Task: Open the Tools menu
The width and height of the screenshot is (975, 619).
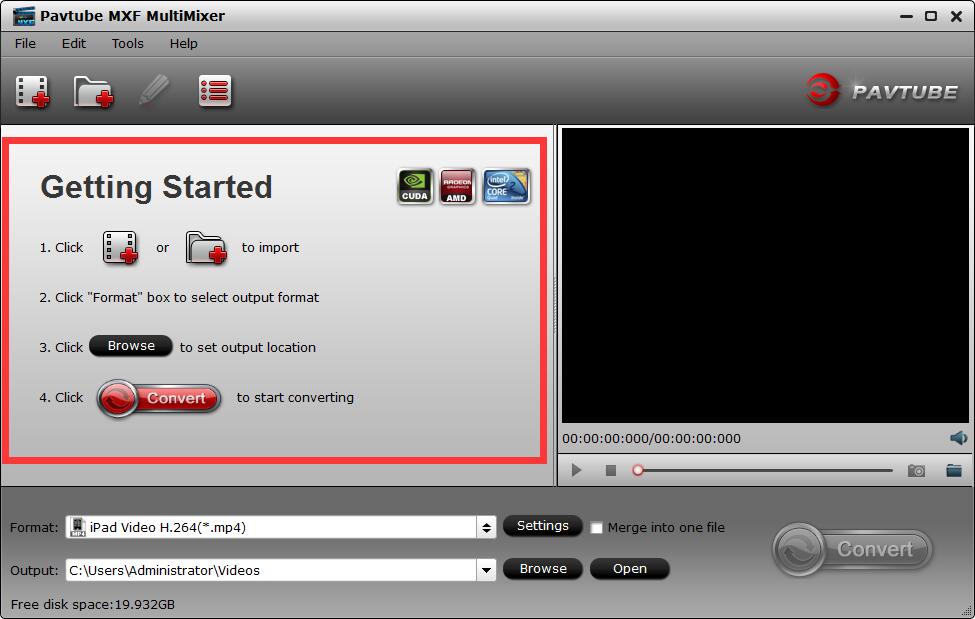Action: coord(127,43)
